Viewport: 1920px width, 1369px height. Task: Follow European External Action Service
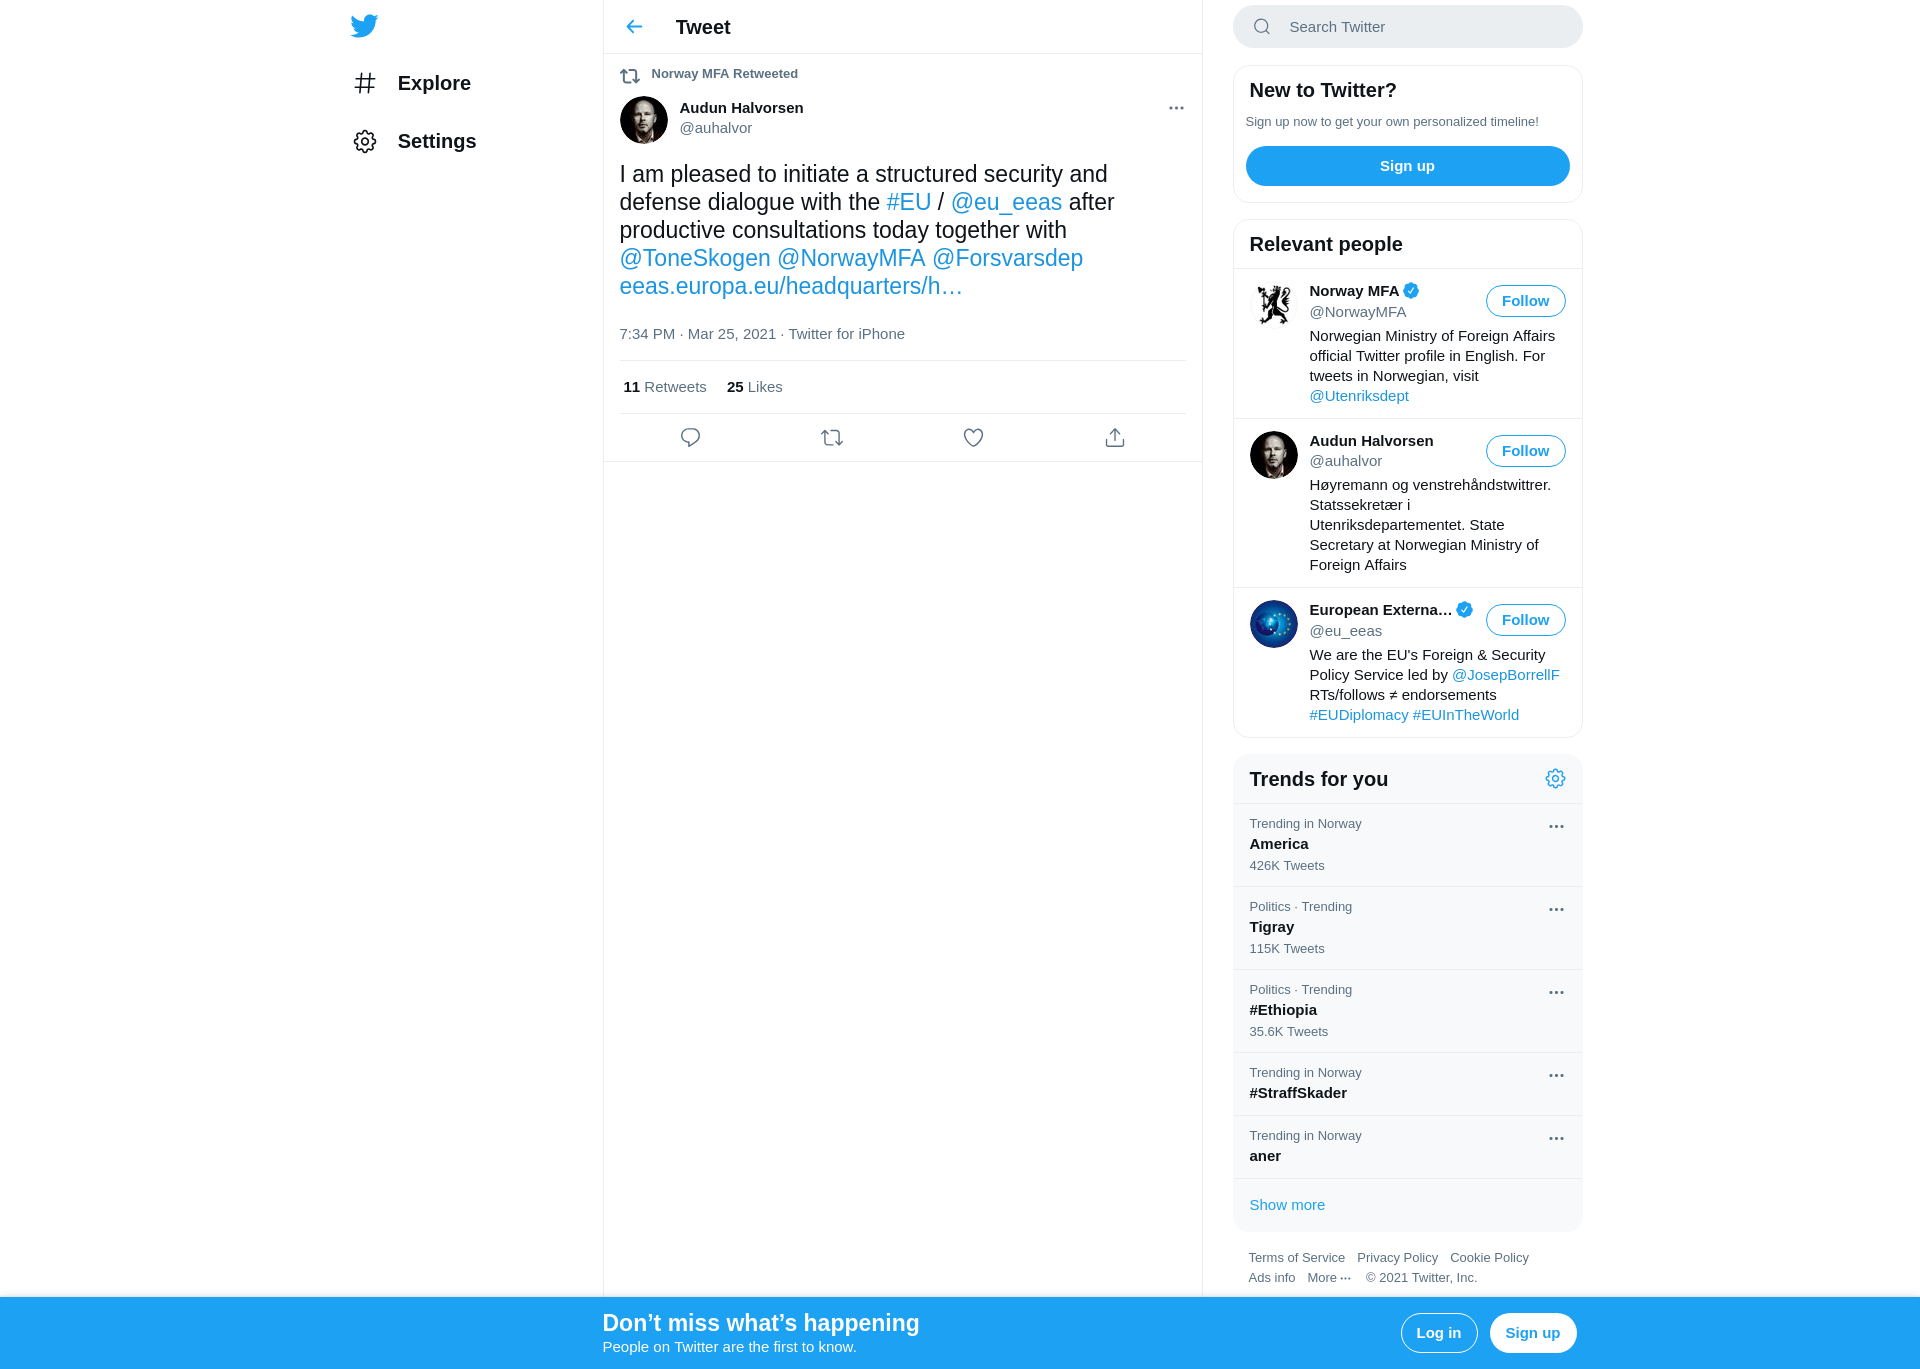pyautogui.click(x=1525, y=620)
